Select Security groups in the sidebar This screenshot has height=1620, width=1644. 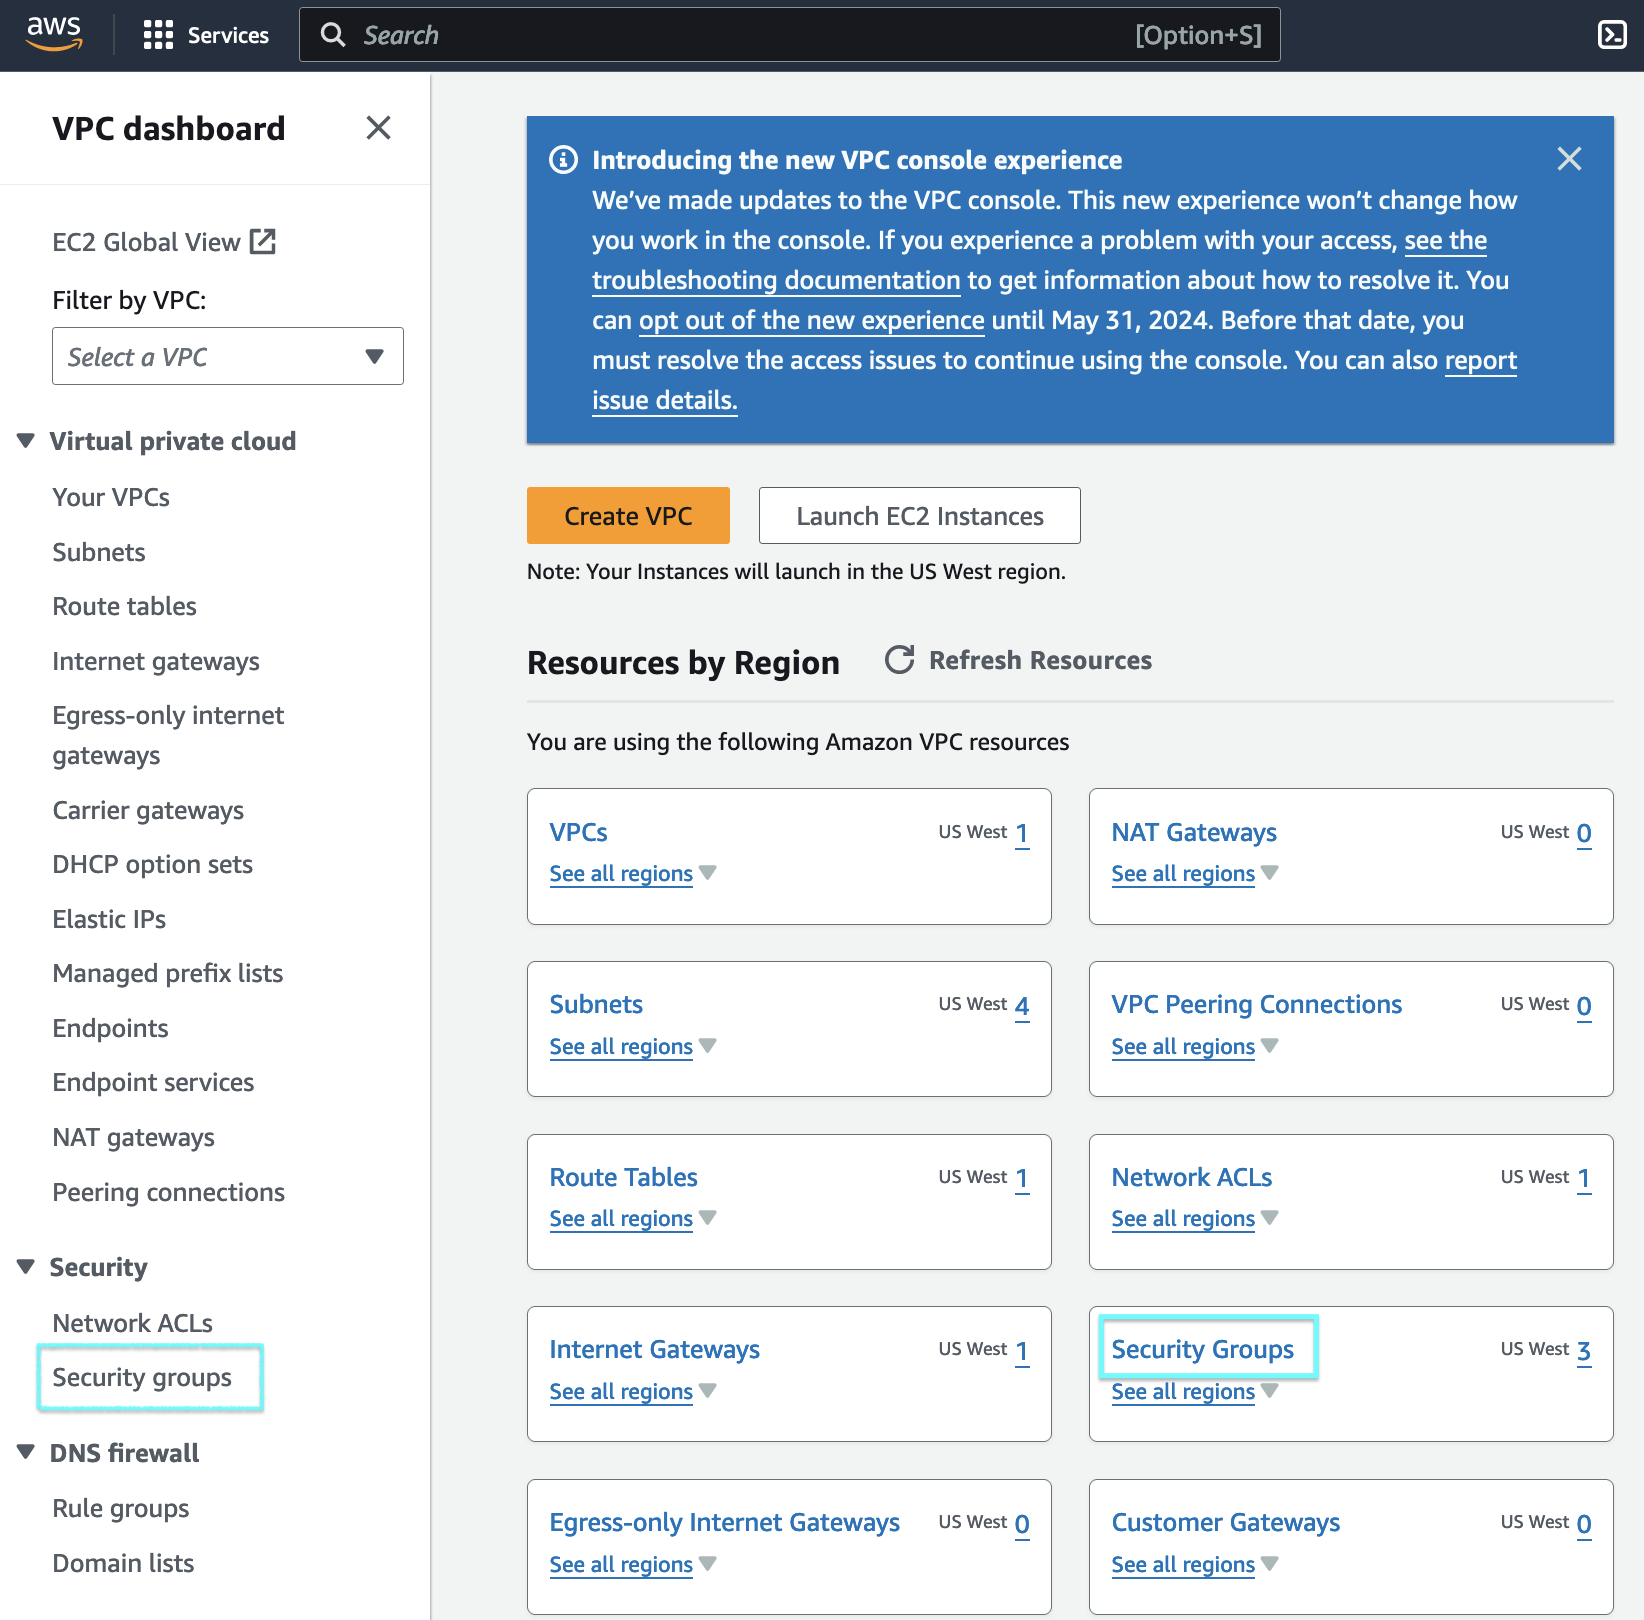coord(142,1377)
